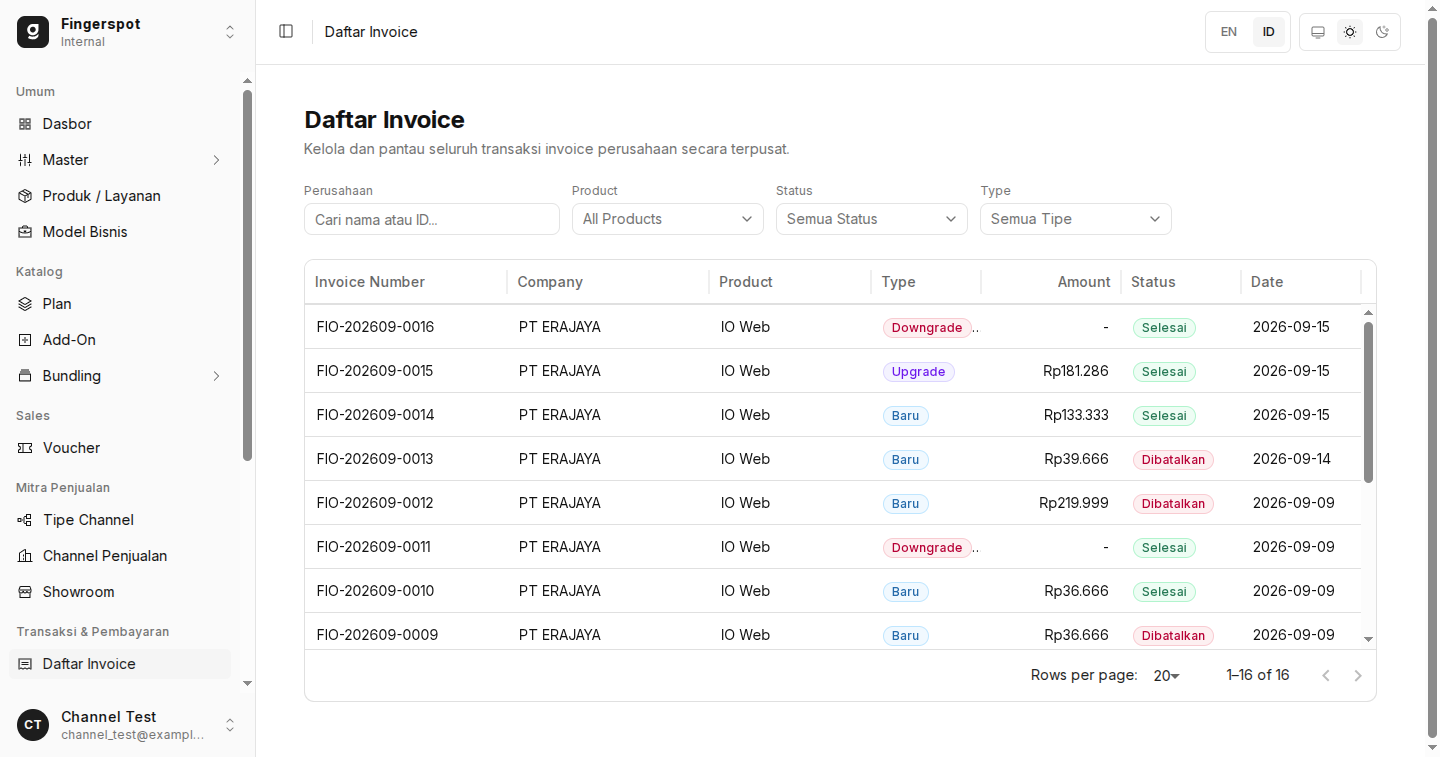Click the Fingerspot logo icon
Screen dimensions: 1440x757
(x=33, y=32)
